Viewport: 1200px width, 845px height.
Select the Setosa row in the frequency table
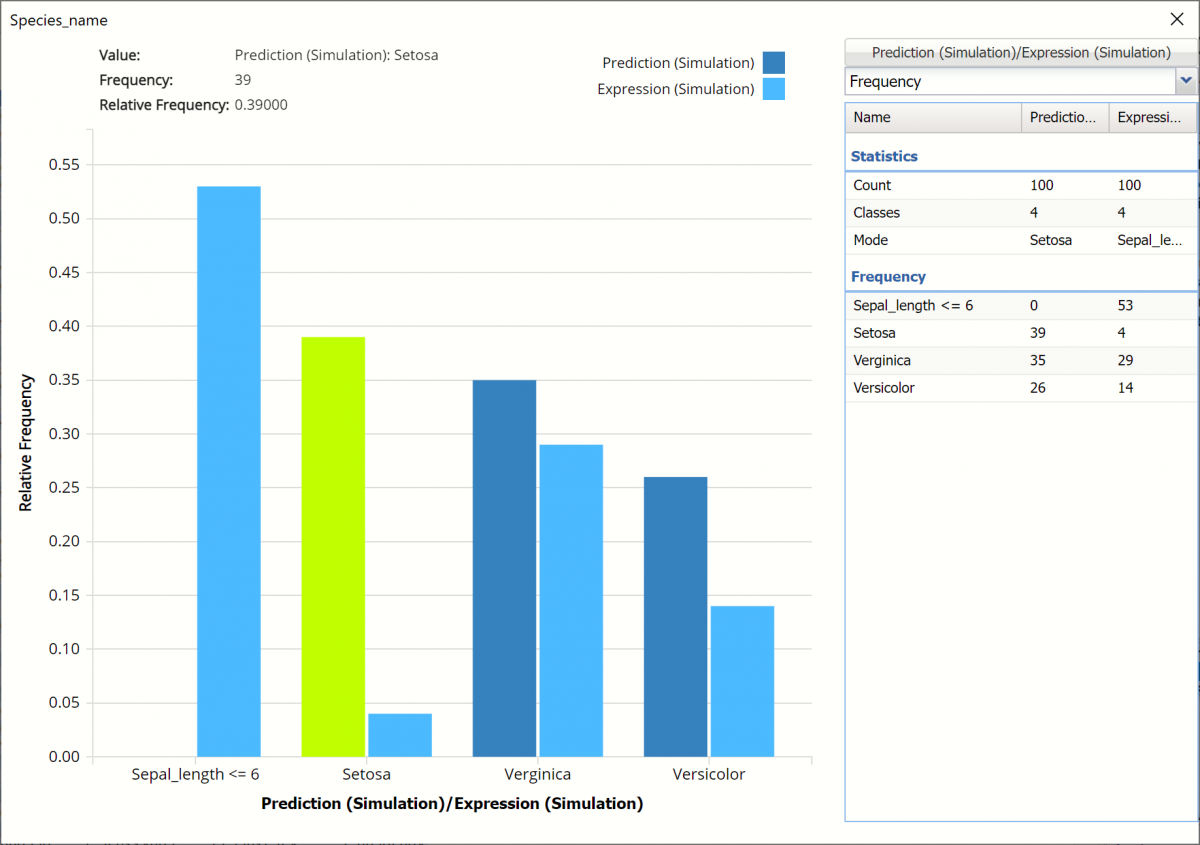tap(1020, 333)
